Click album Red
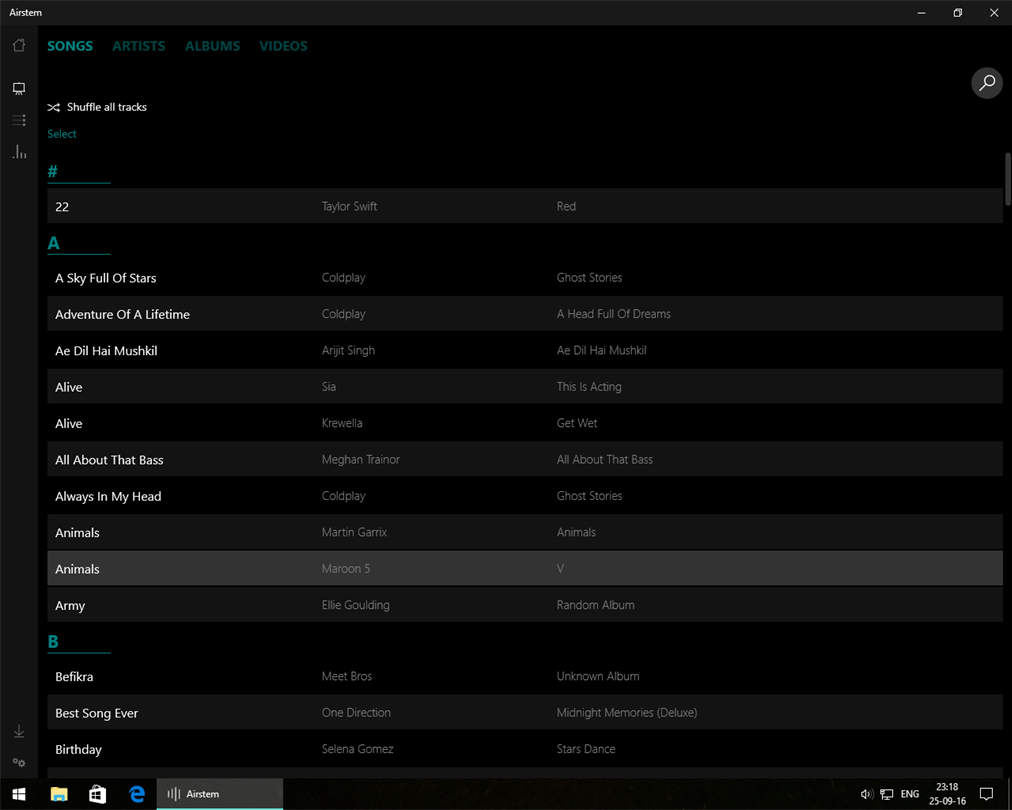 [x=566, y=206]
